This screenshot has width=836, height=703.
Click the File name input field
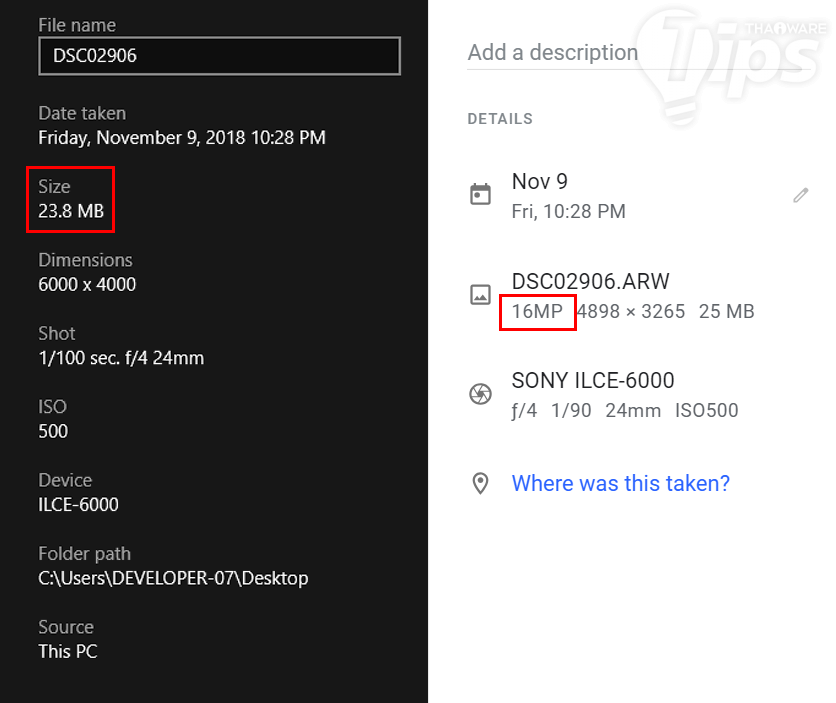(x=219, y=56)
